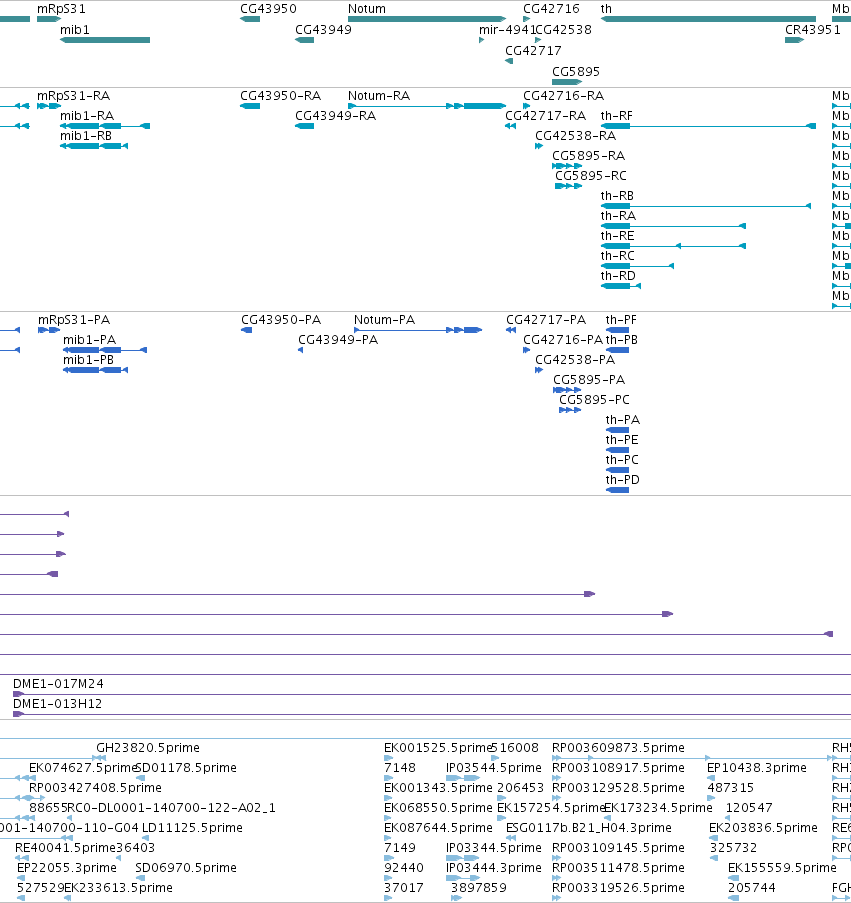
Task: Click the IP03544.5prime EST label
Action: click(494, 768)
